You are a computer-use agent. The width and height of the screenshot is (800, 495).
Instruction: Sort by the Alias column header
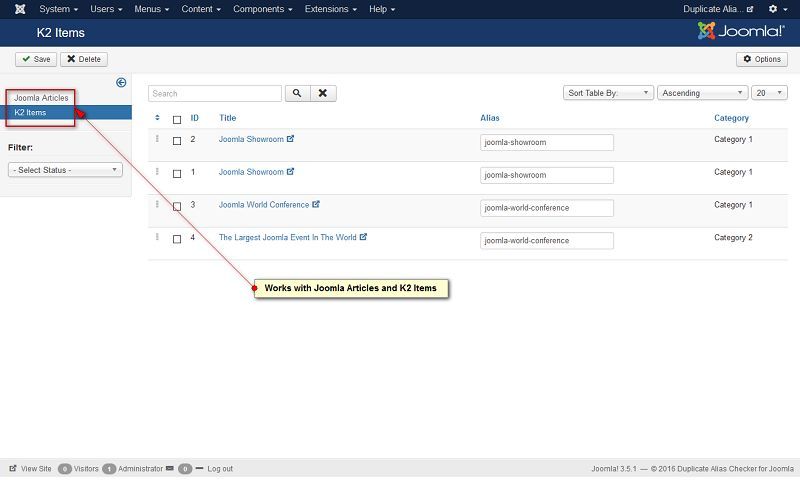pyautogui.click(x=490, y=118)
